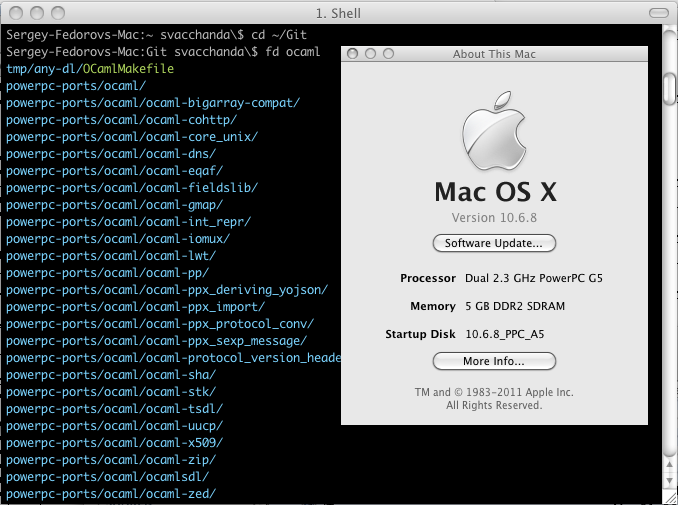Screen dimensions: 678x505
Task: Click the ocaml-zed/ path
Action: (x=111, y=494)
